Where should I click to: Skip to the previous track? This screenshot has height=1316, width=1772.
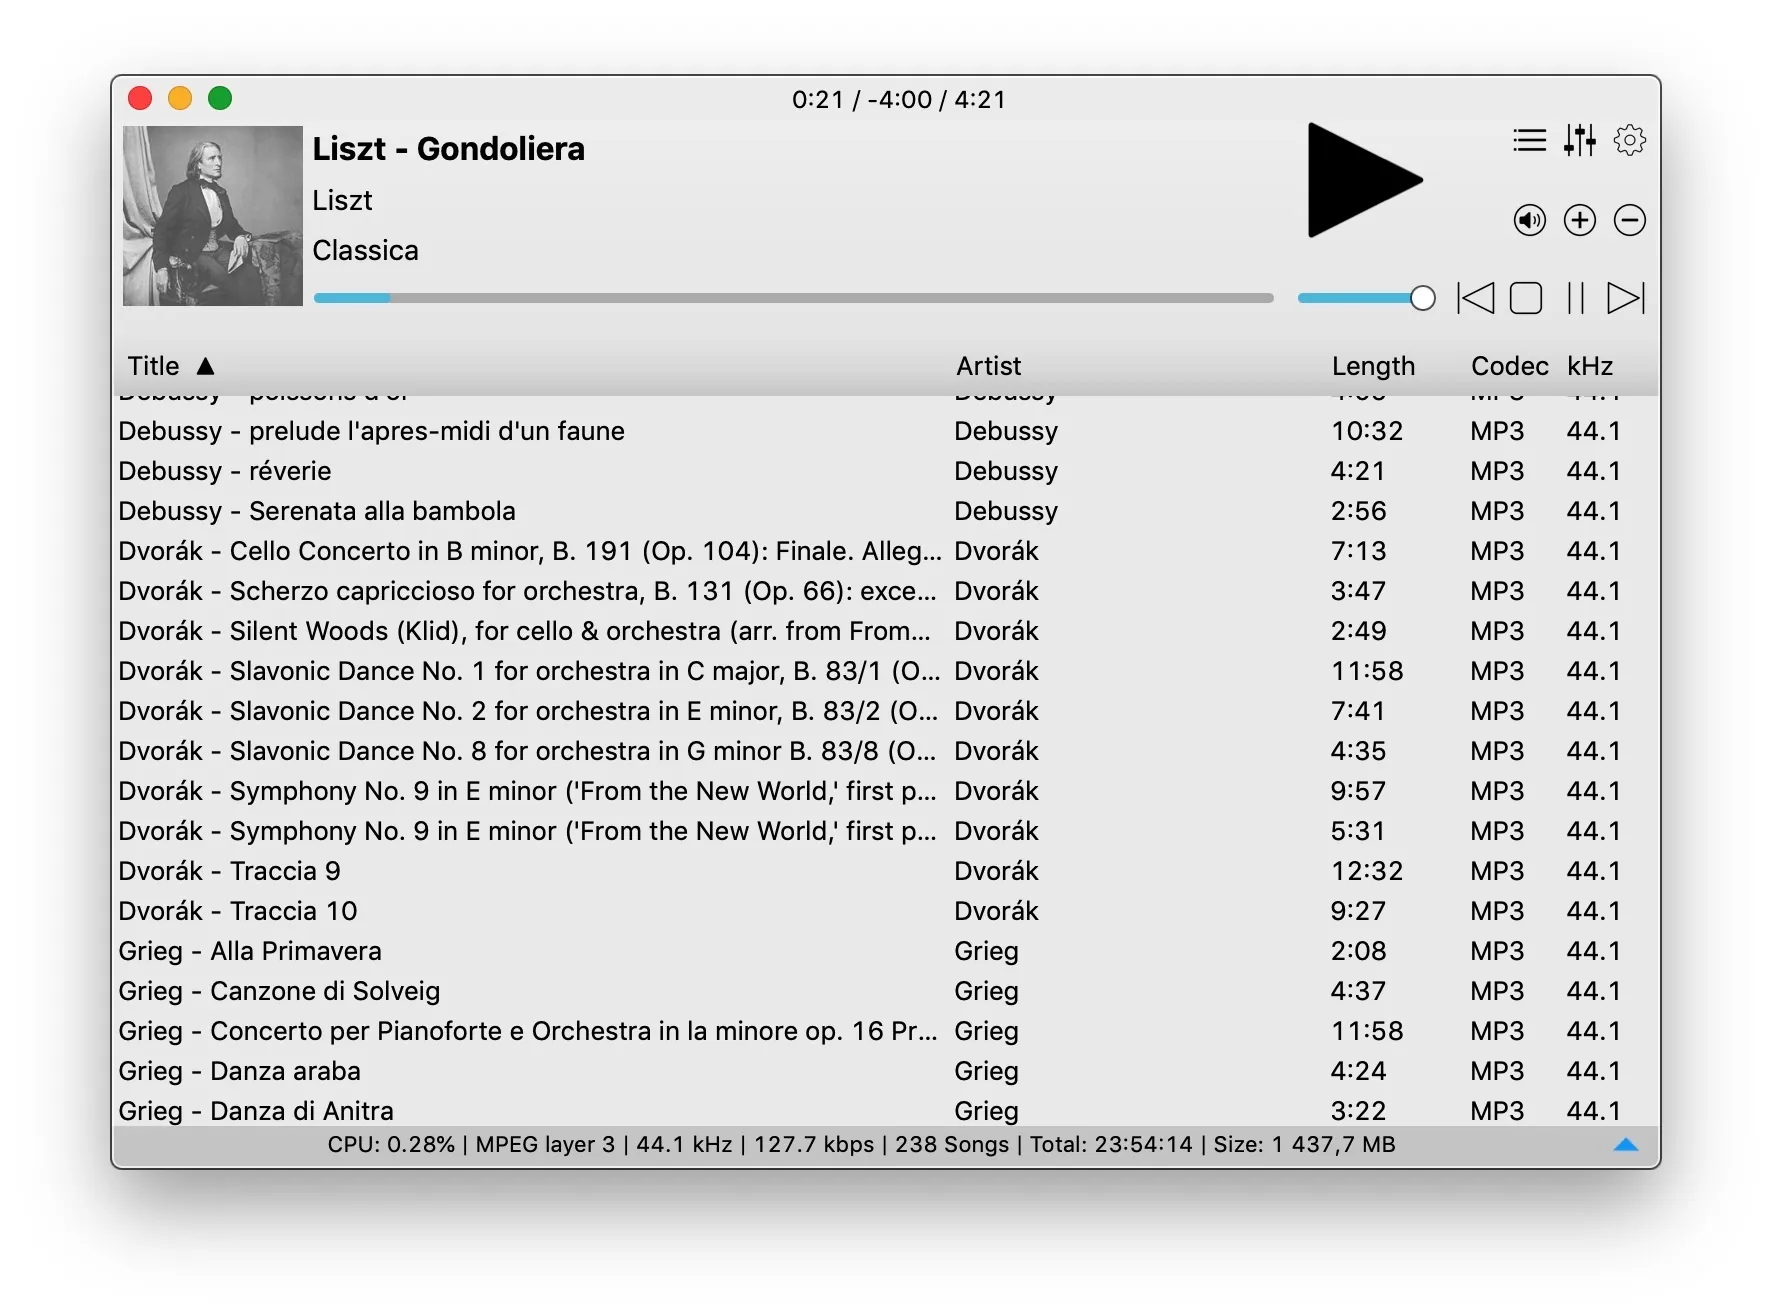(1477, 297)
